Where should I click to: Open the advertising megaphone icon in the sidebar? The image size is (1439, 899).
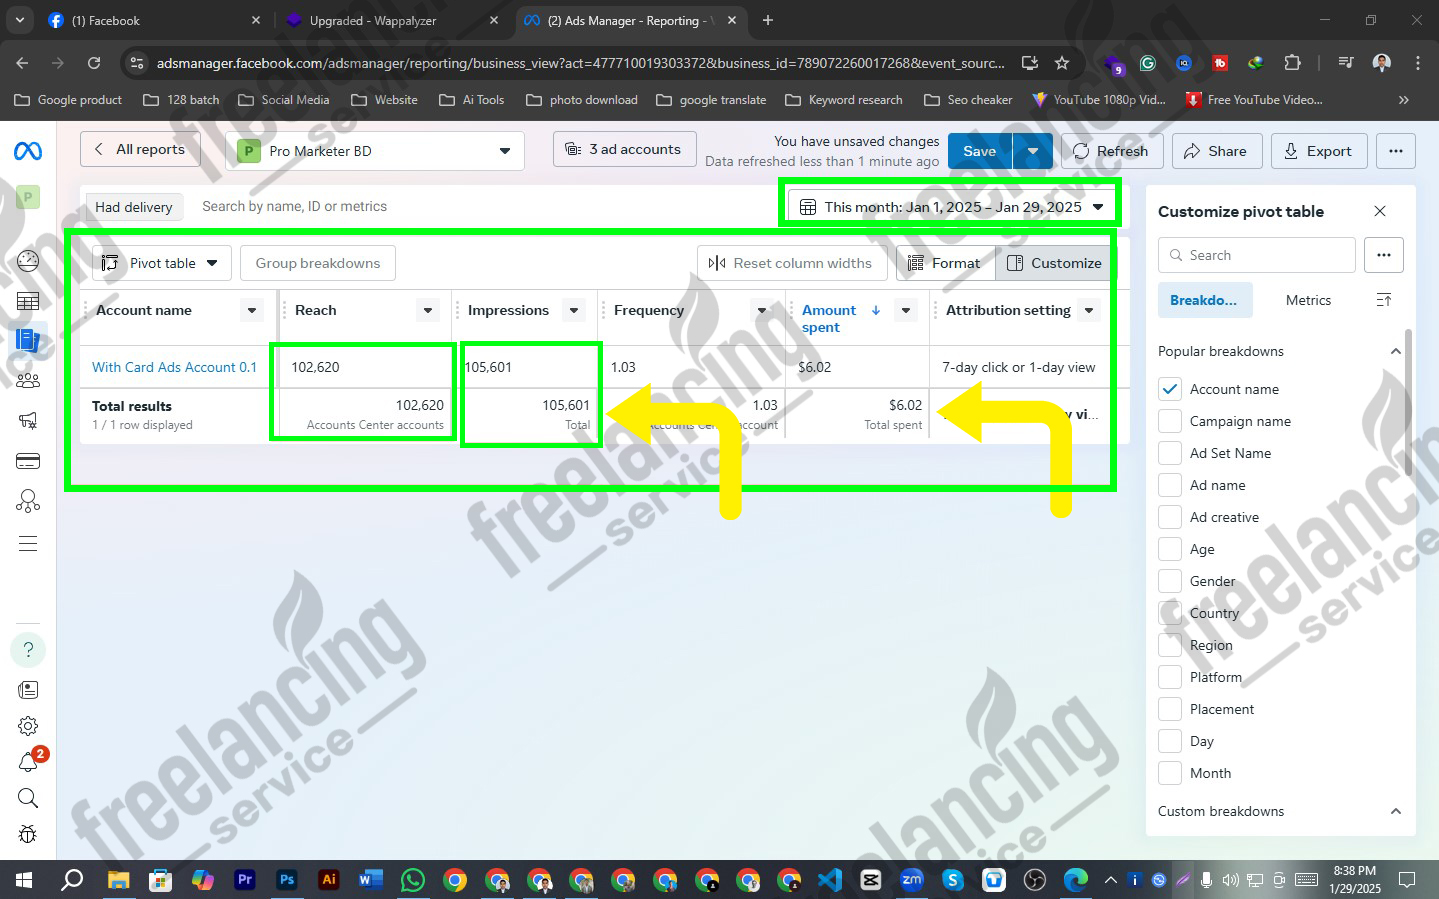pos(28,420)
